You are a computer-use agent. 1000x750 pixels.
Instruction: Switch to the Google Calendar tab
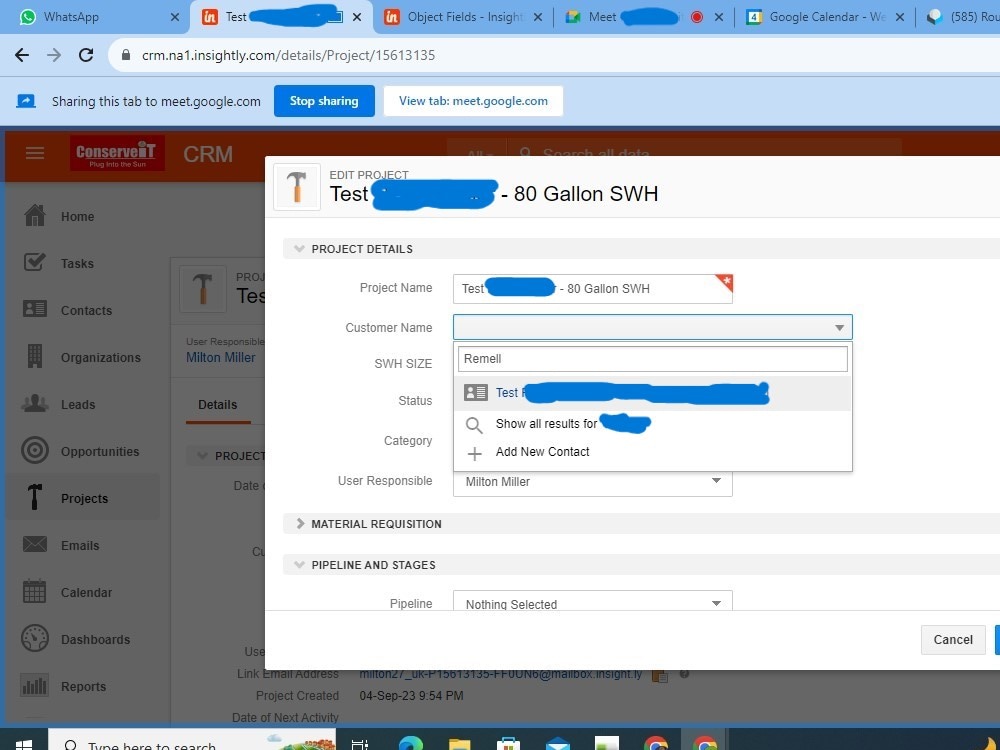(x=825, y=17)
